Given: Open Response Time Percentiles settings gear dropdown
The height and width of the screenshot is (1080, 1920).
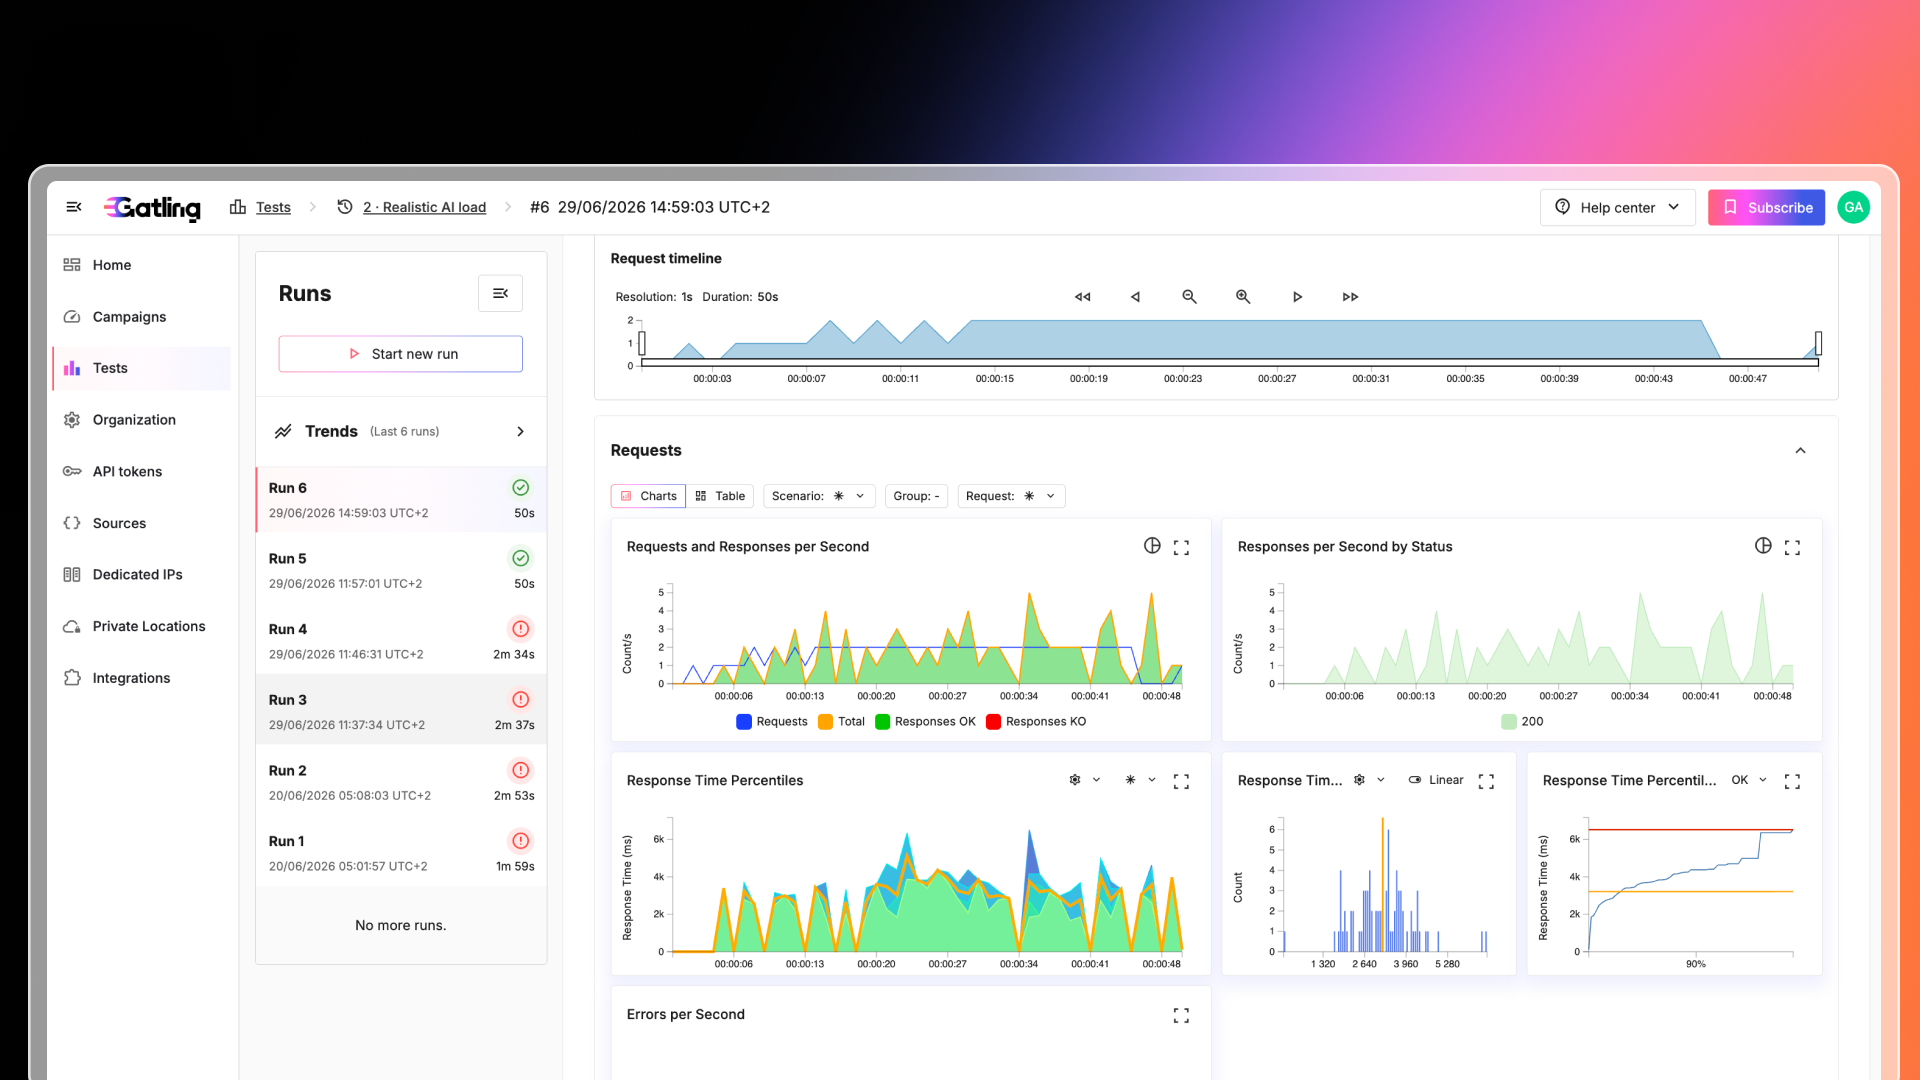Looking at the screenshot, I should click(1084, 780).
